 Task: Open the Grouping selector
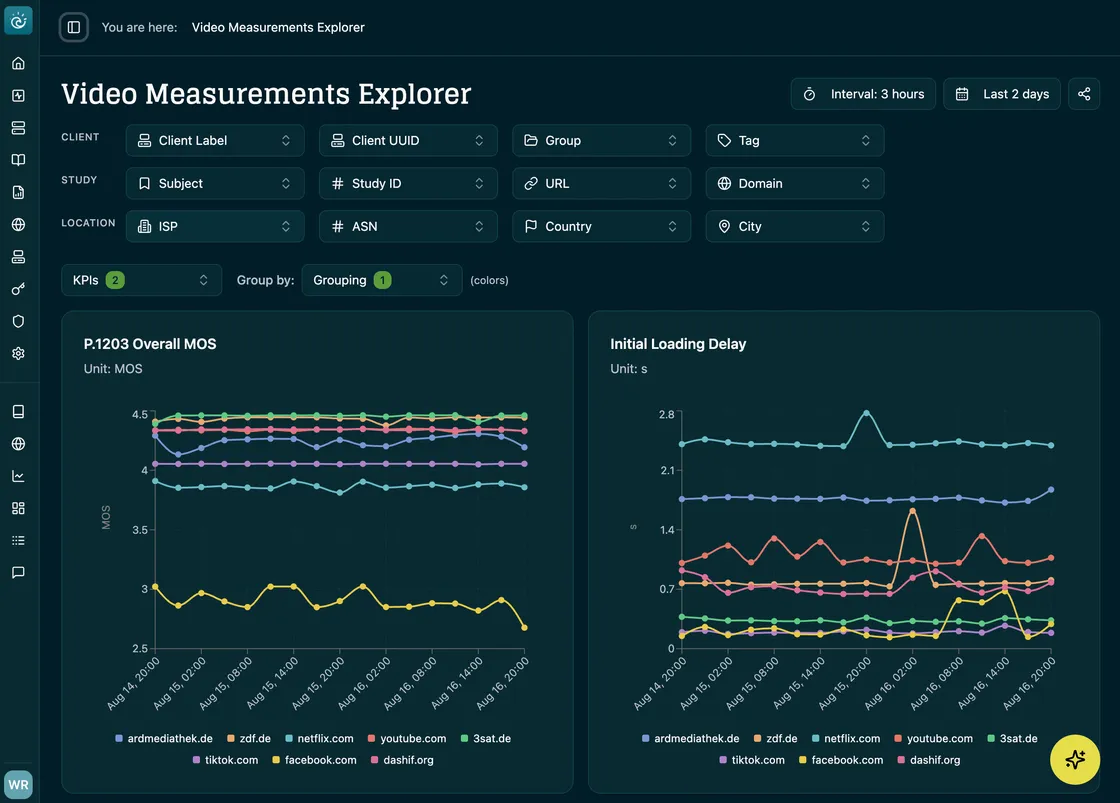382,280
